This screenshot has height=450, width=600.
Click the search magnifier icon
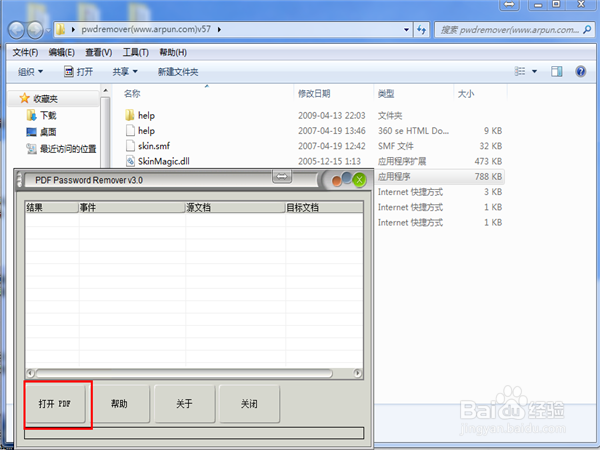pos(587,29)
